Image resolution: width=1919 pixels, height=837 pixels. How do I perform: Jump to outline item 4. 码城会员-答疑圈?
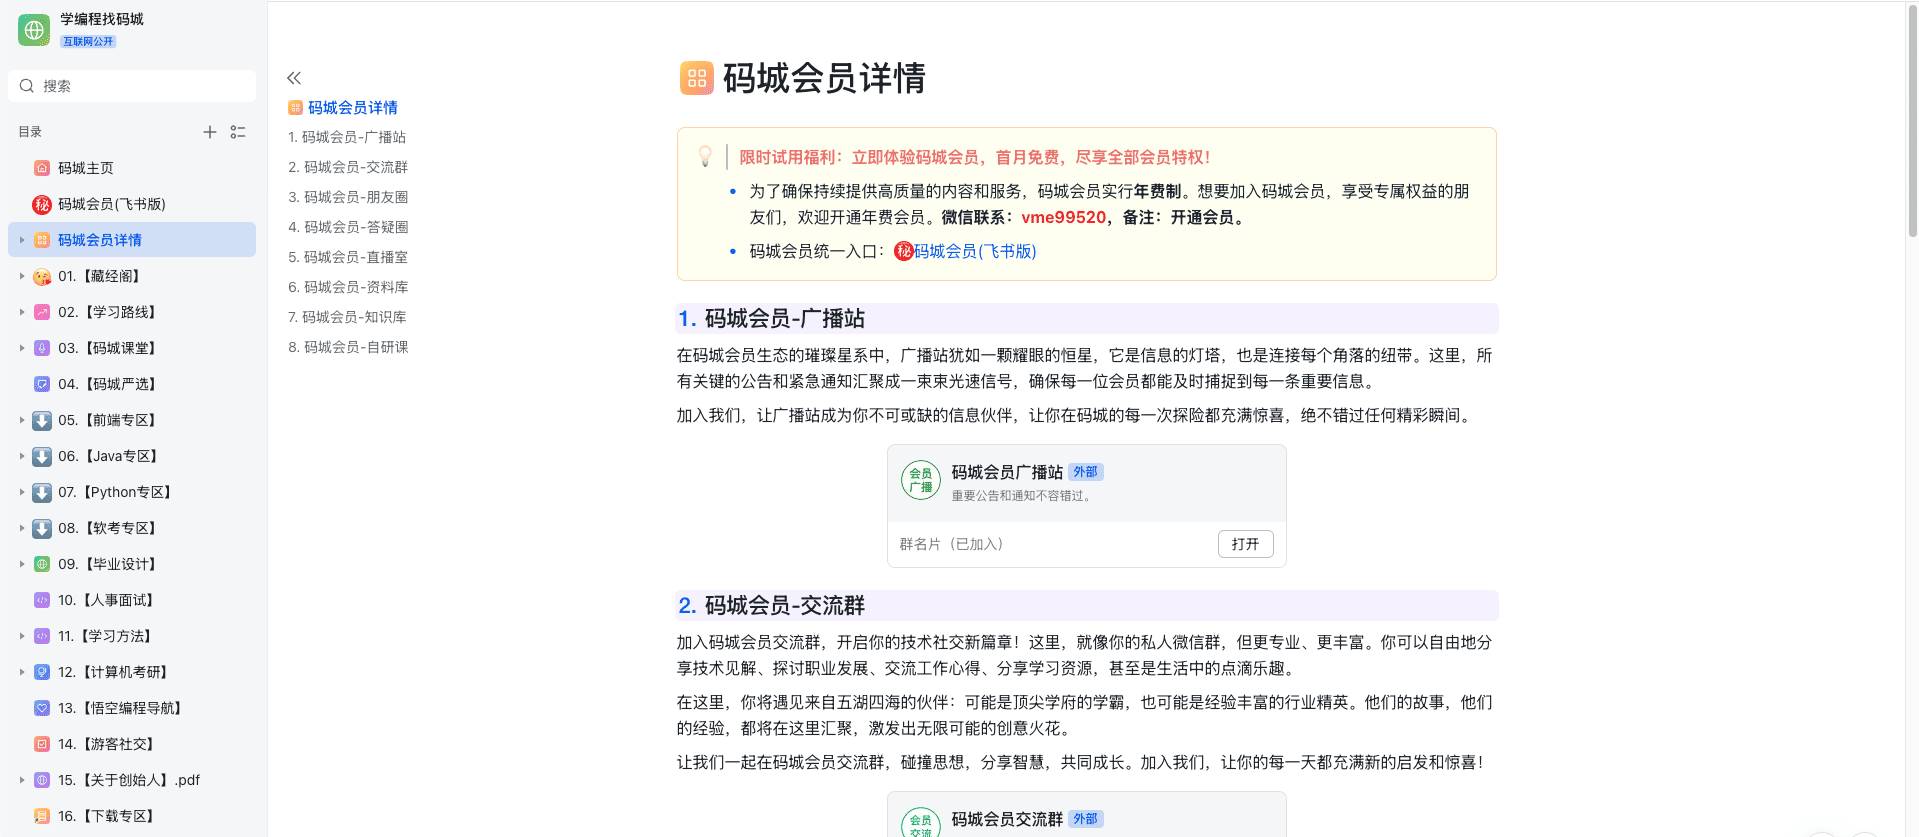(x=348, y=227)
